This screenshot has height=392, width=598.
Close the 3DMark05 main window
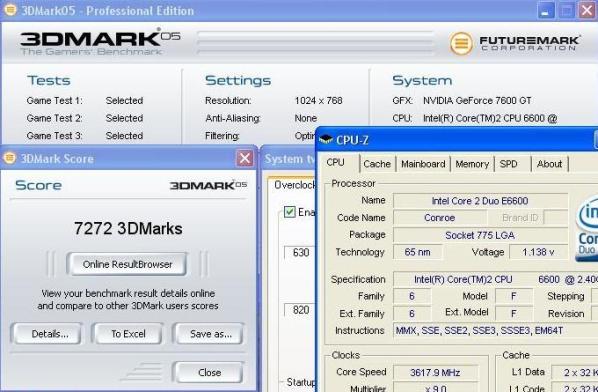click(588, 10)
